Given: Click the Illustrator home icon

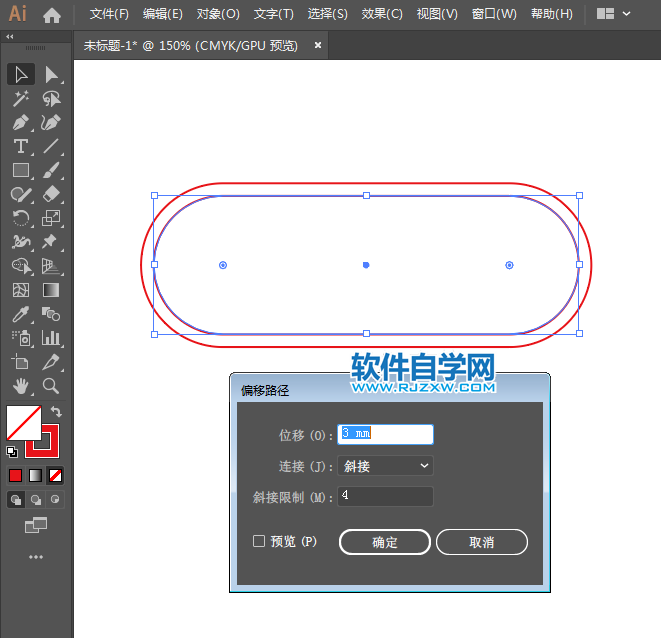Looking at the screenshot, I should pyautogui.click(x=52, y=15).
